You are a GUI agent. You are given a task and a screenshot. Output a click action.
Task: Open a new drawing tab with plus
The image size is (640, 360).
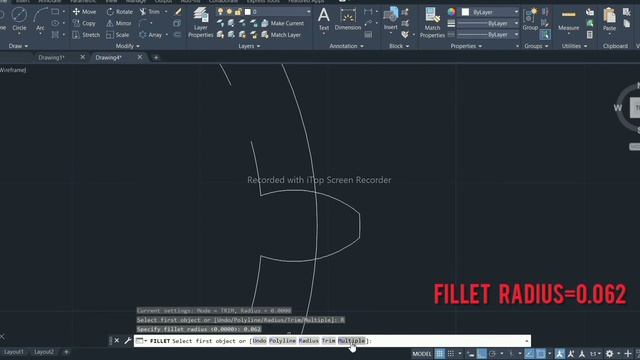[x=156, y=58]
